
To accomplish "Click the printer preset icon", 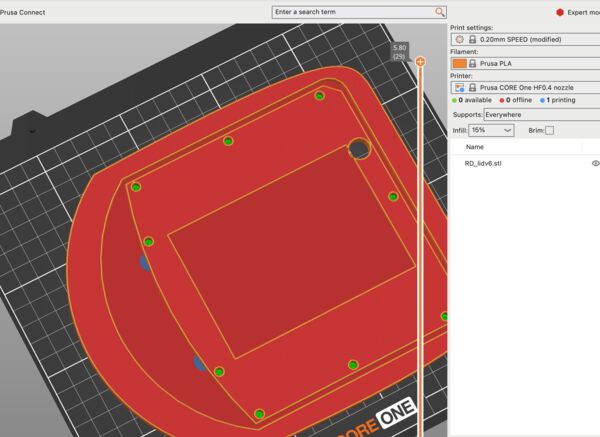I will 460,88.
